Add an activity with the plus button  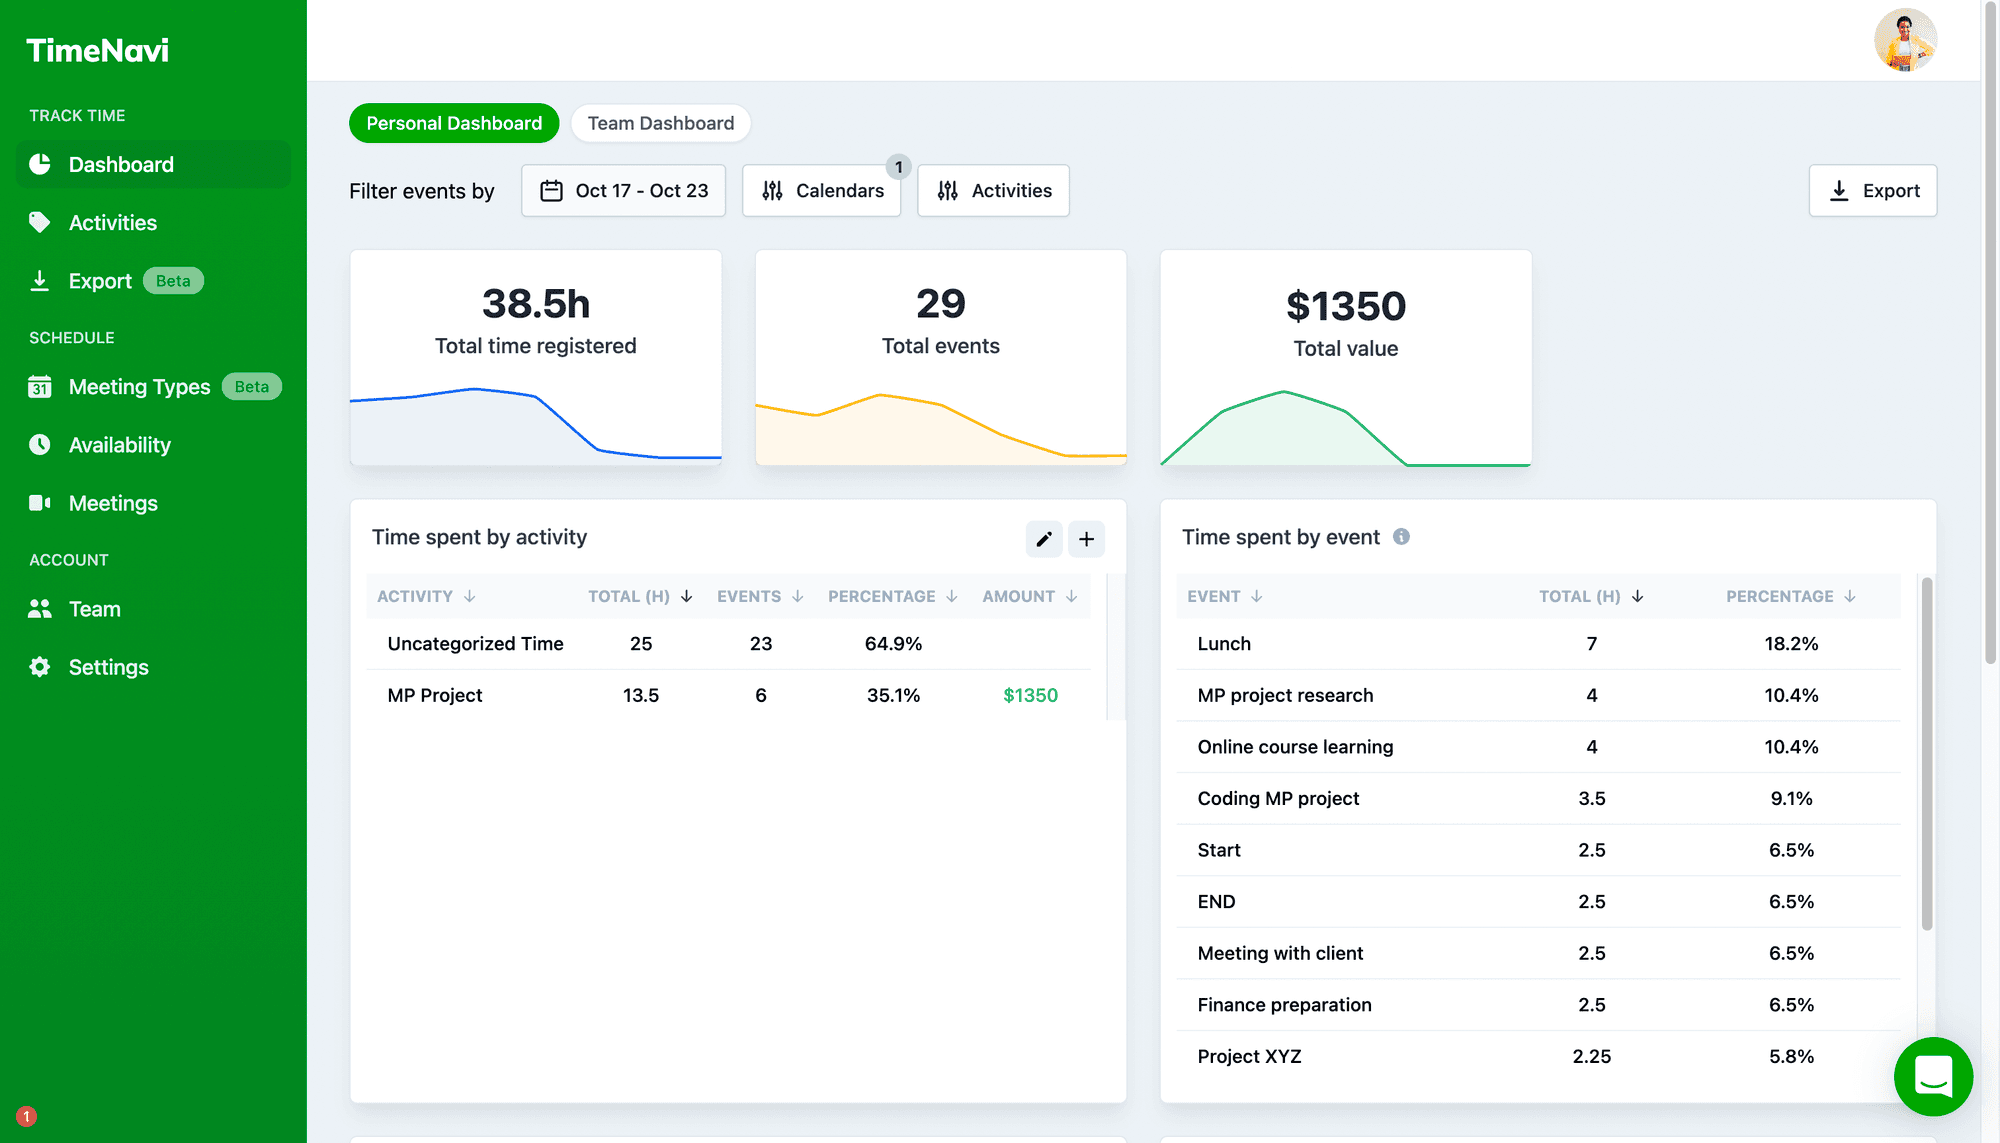point(1087,539)
